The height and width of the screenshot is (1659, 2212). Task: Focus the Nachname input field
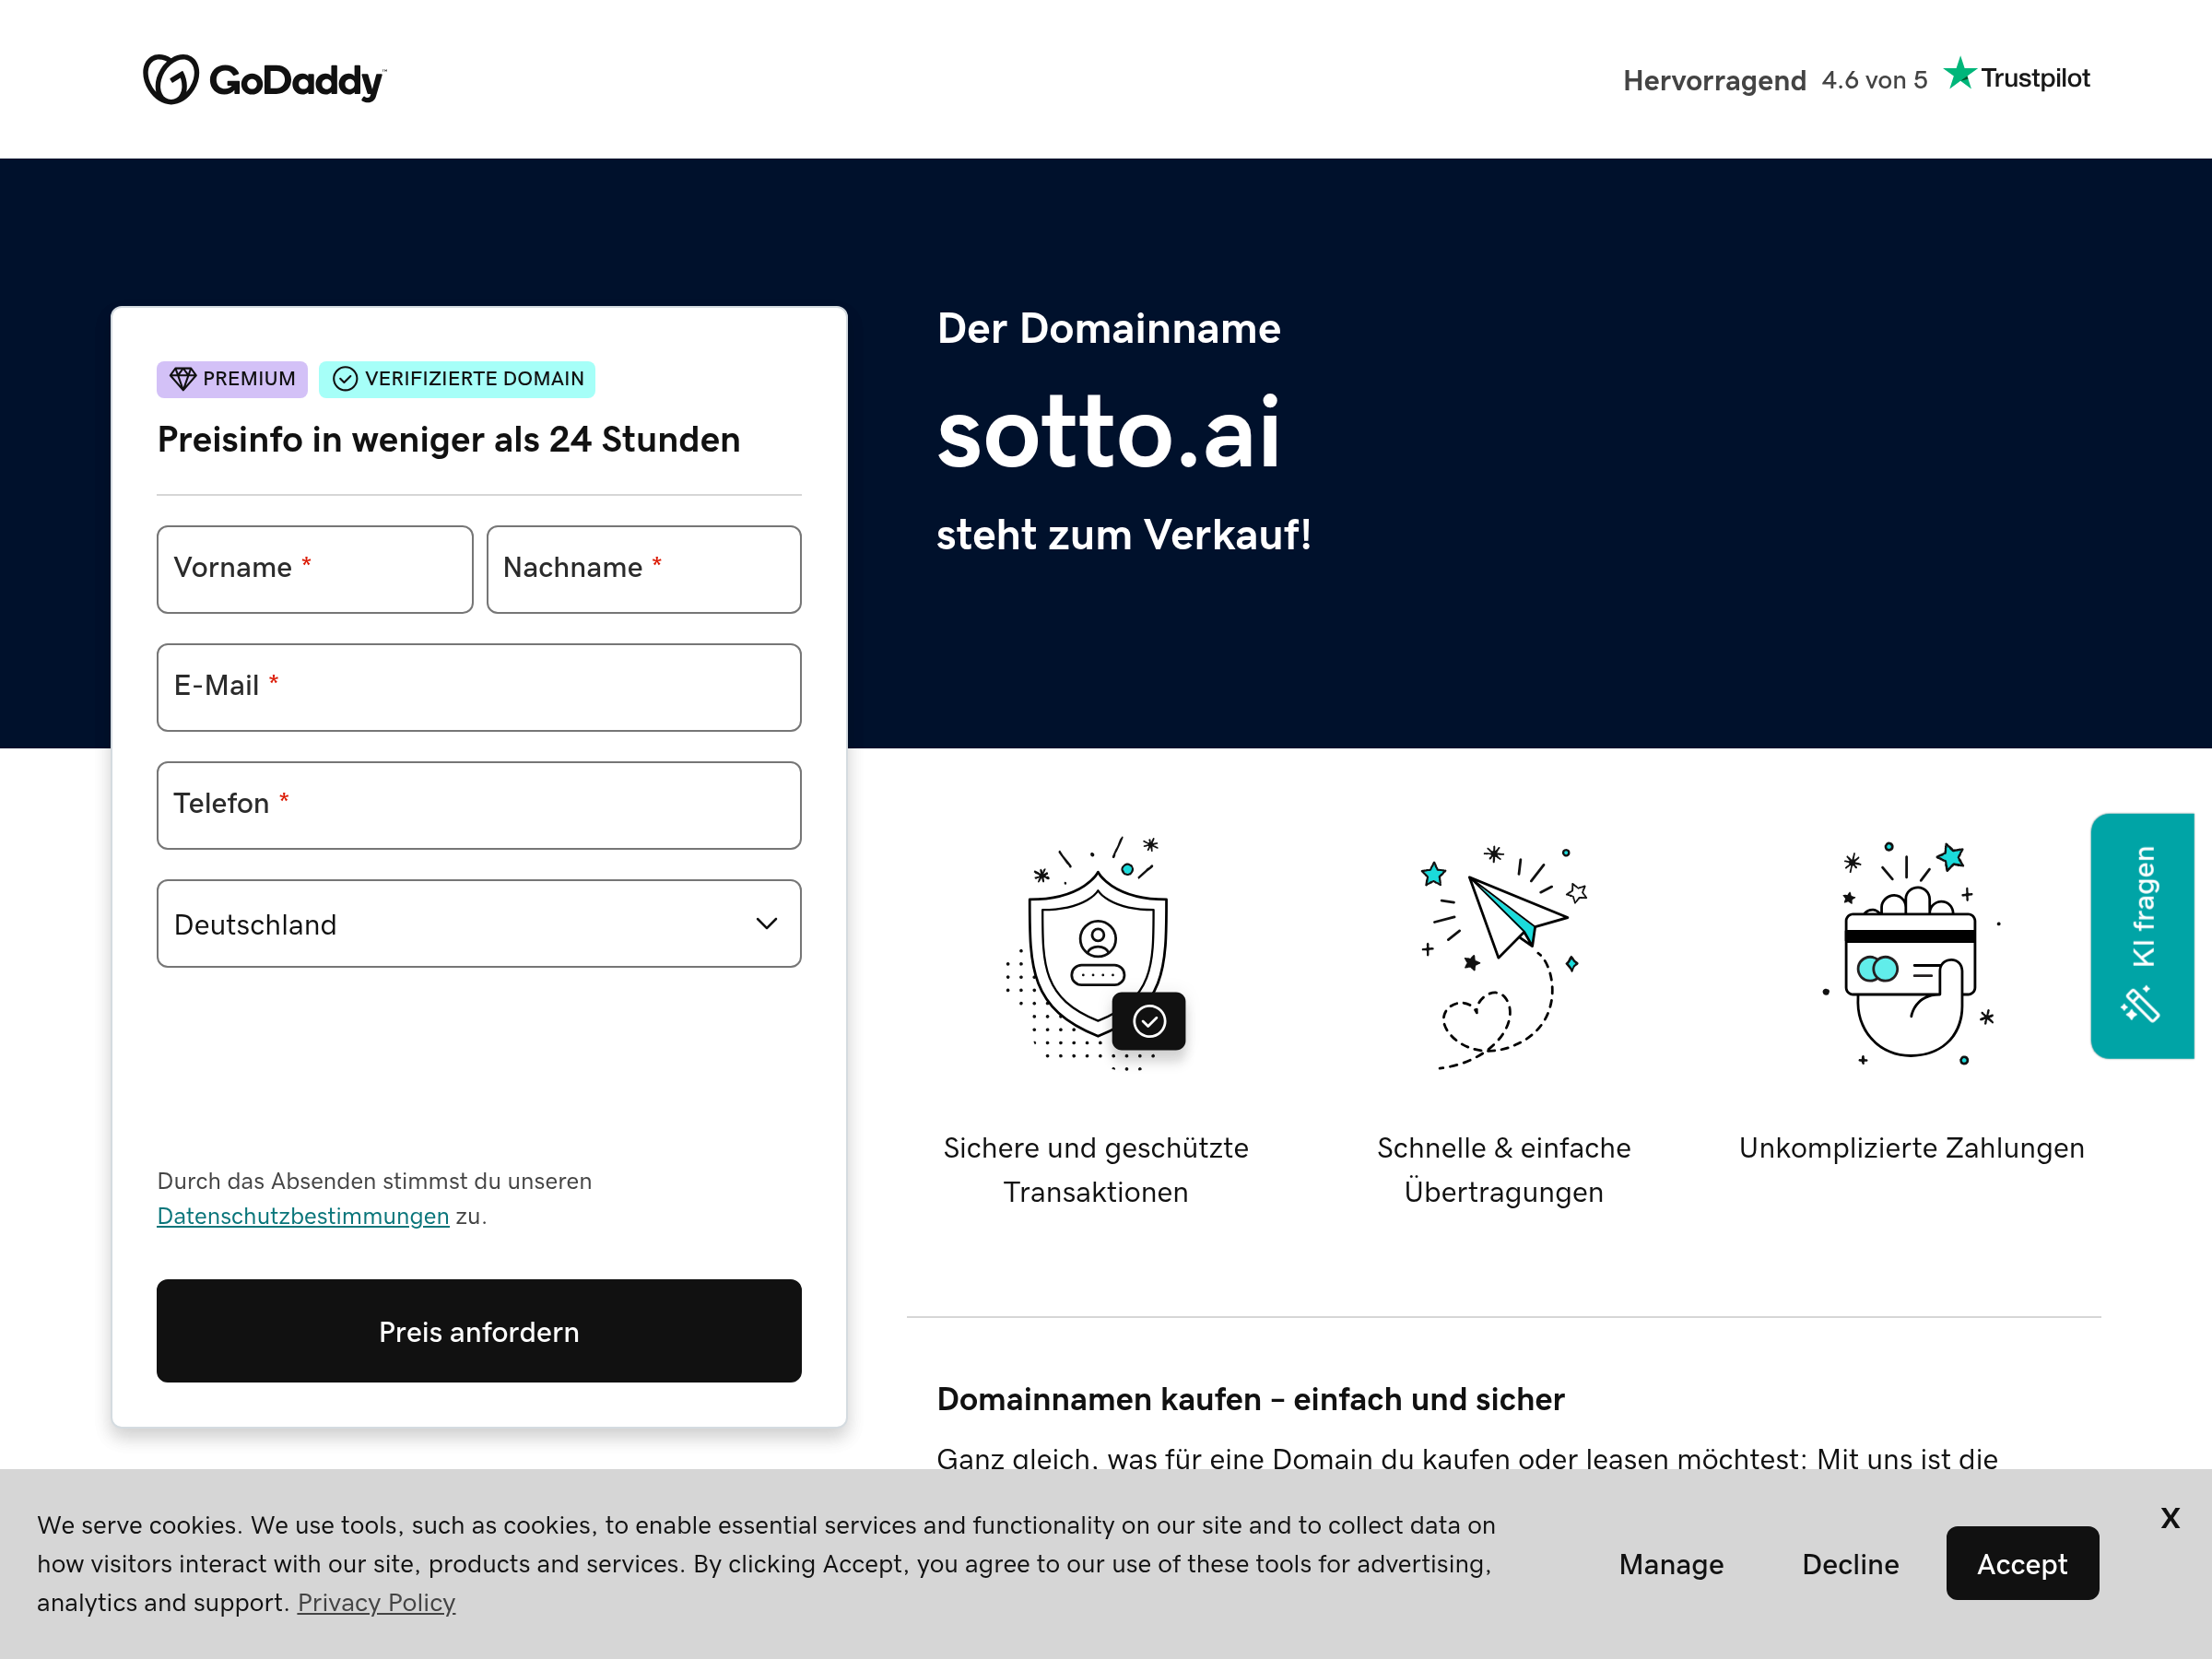[x=644, y=569]
